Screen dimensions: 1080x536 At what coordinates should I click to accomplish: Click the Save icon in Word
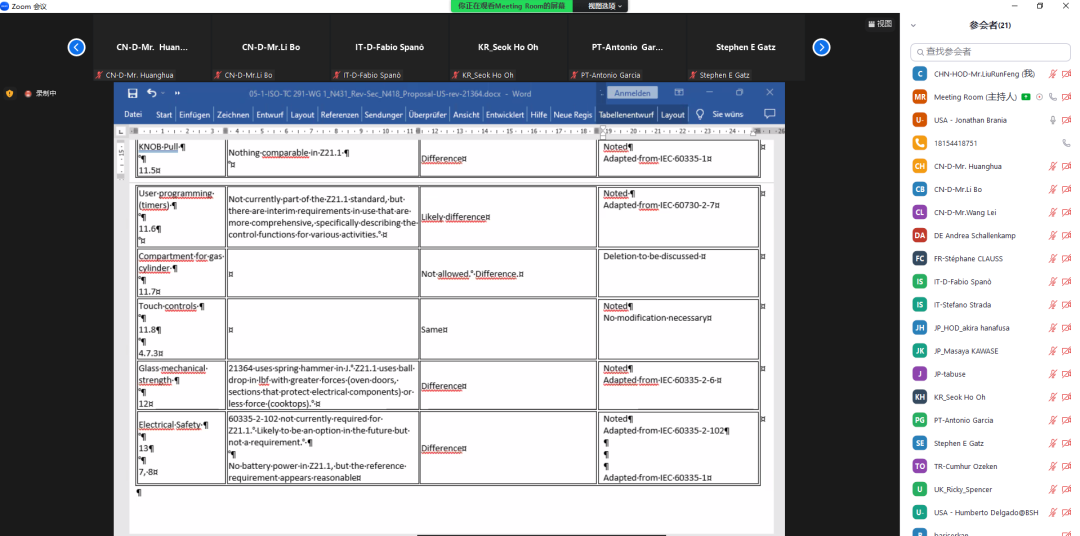point(132,93)
